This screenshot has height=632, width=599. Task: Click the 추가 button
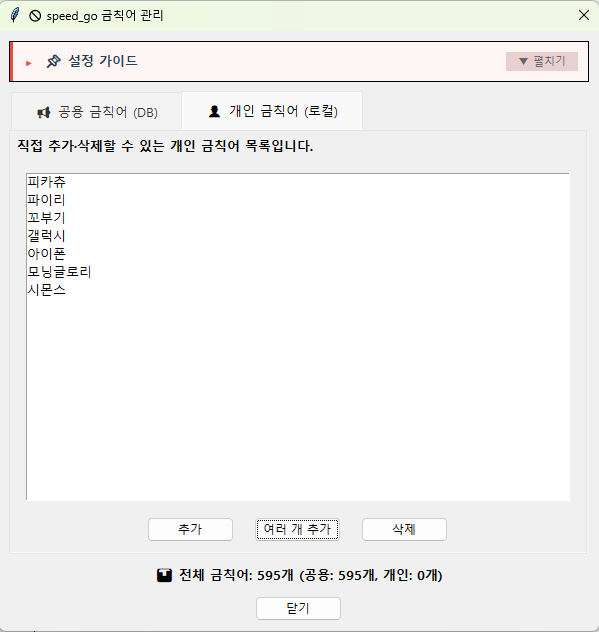coord(190,529)
